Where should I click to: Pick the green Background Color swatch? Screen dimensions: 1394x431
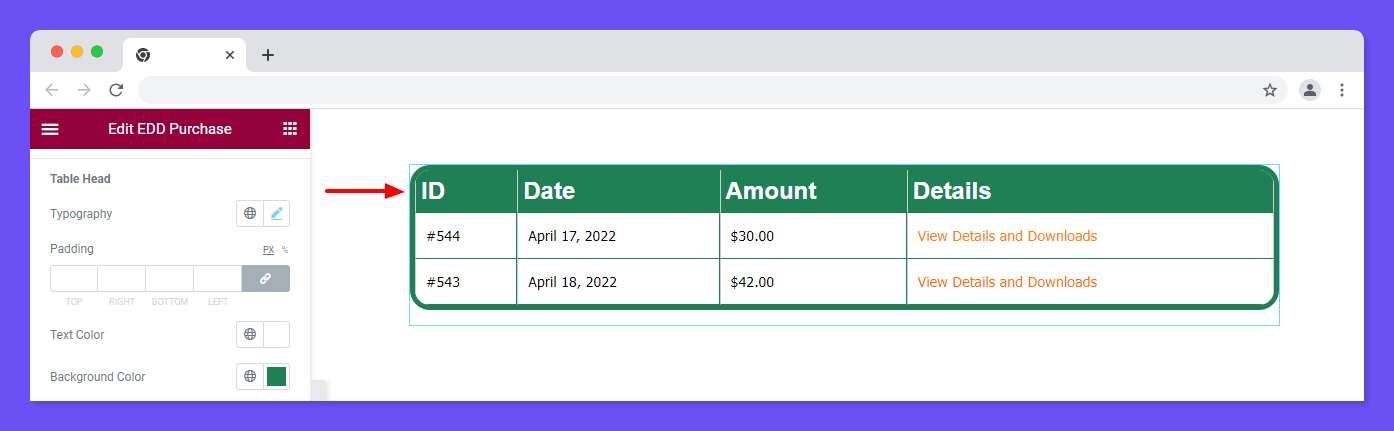277,376
